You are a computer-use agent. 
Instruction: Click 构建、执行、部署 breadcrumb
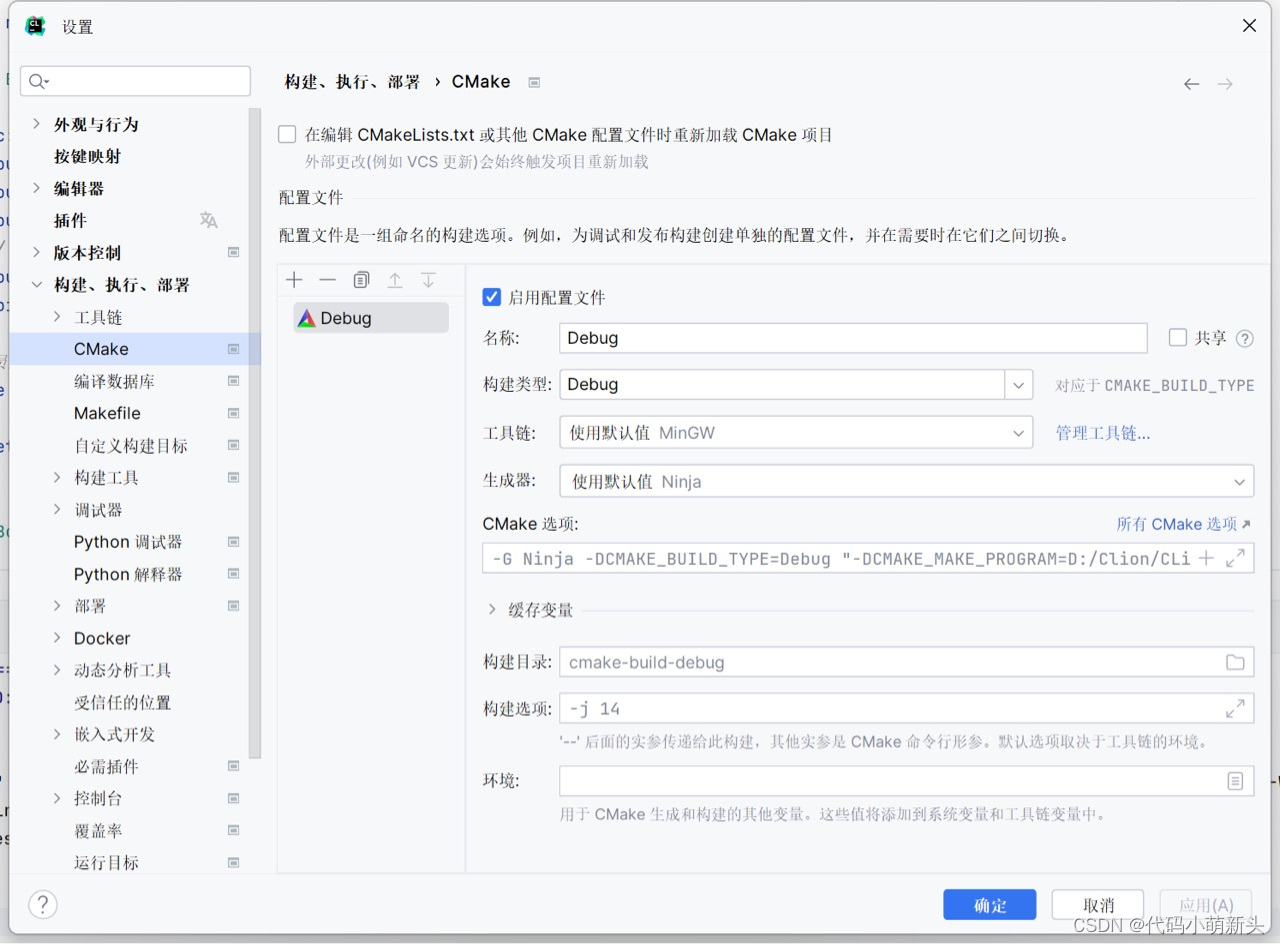point(352,82)
